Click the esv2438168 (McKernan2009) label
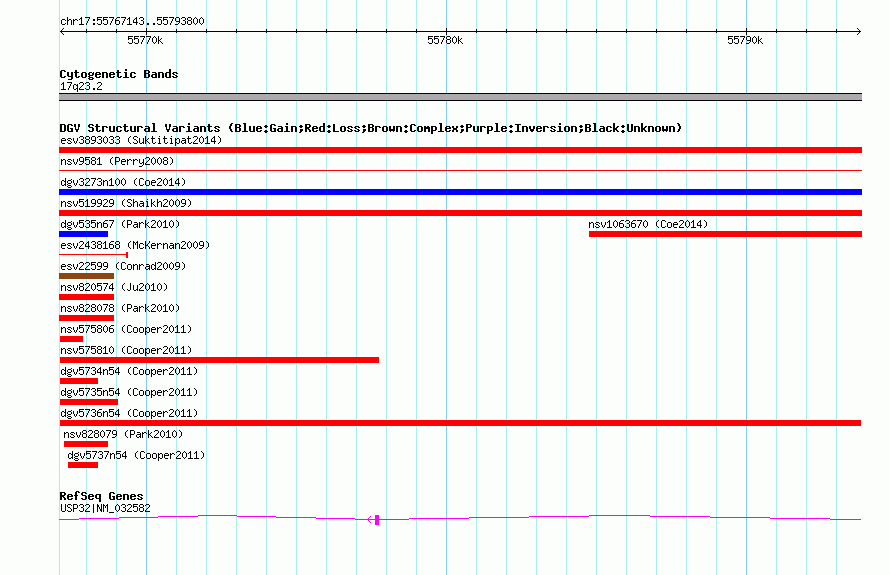The height and width of the screenshot is (575, 890). [135, 245]
